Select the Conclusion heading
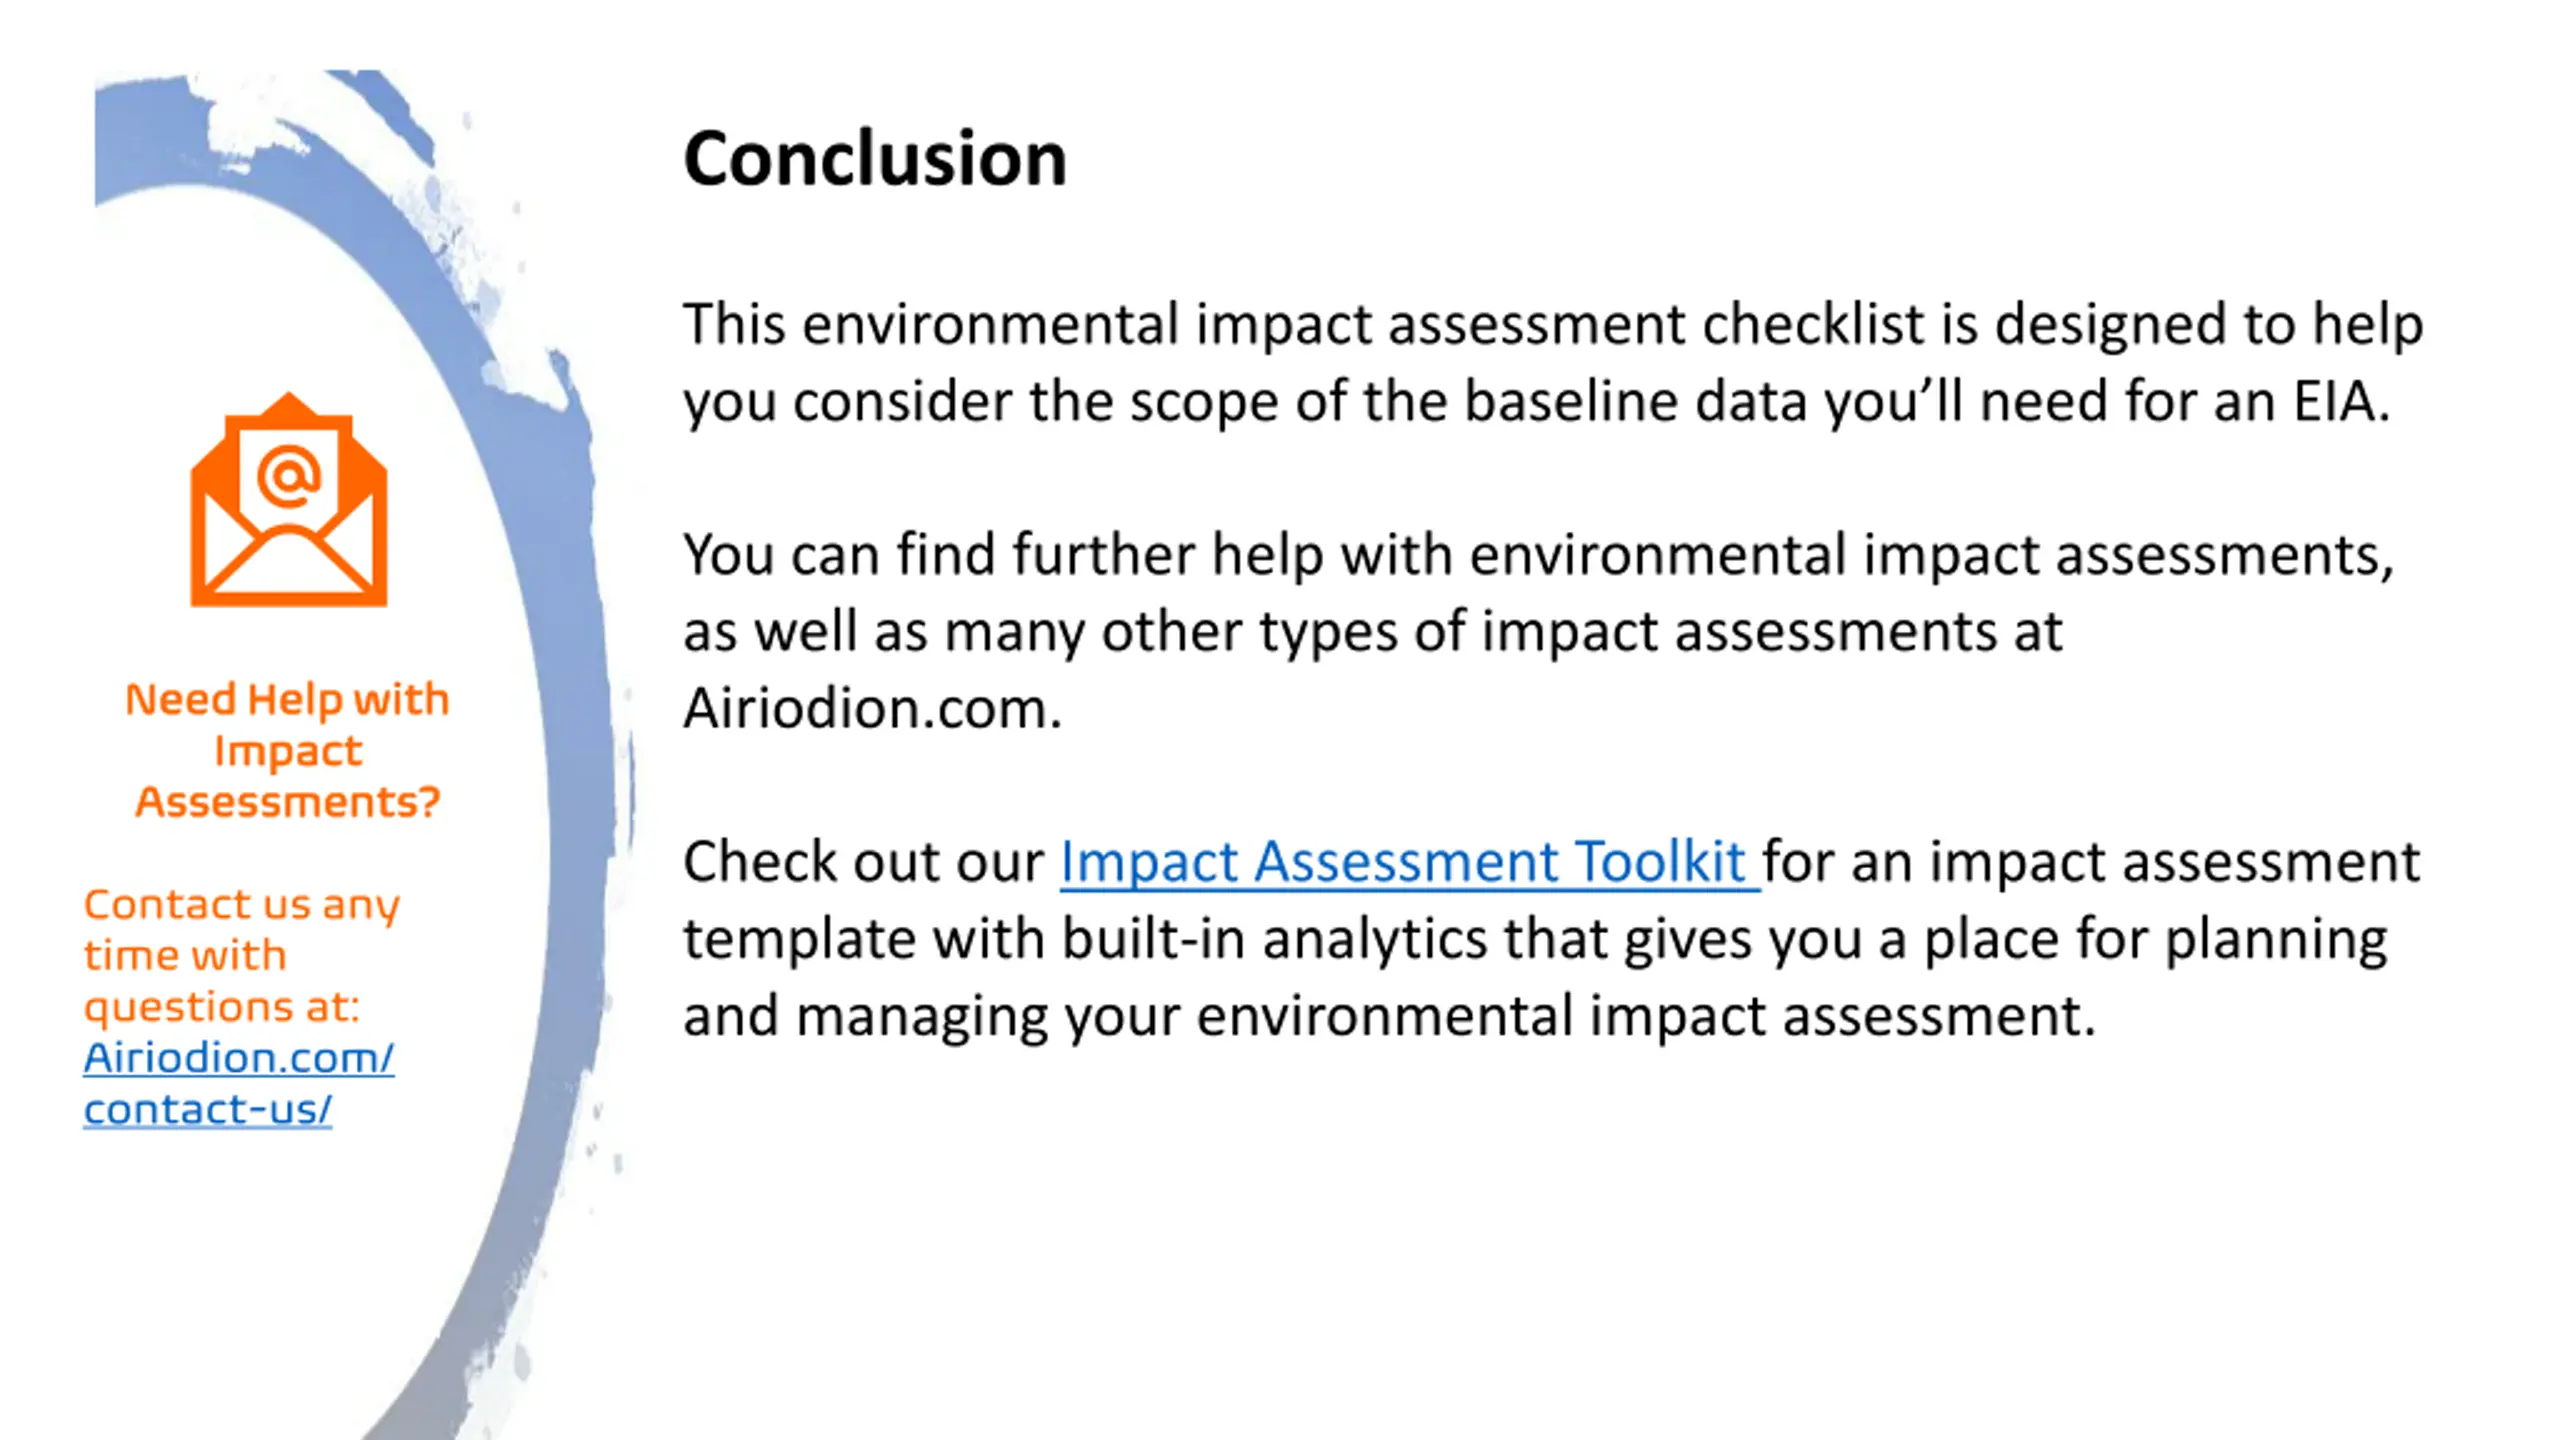2560x1440 pixels. pyautogui.click(x=875, y=159)
